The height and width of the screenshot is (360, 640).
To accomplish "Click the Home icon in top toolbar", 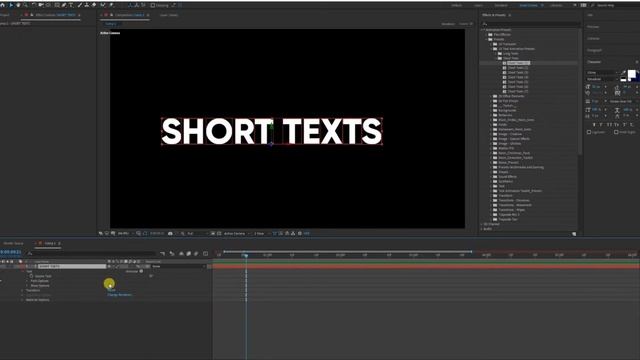I will point(2,5).
